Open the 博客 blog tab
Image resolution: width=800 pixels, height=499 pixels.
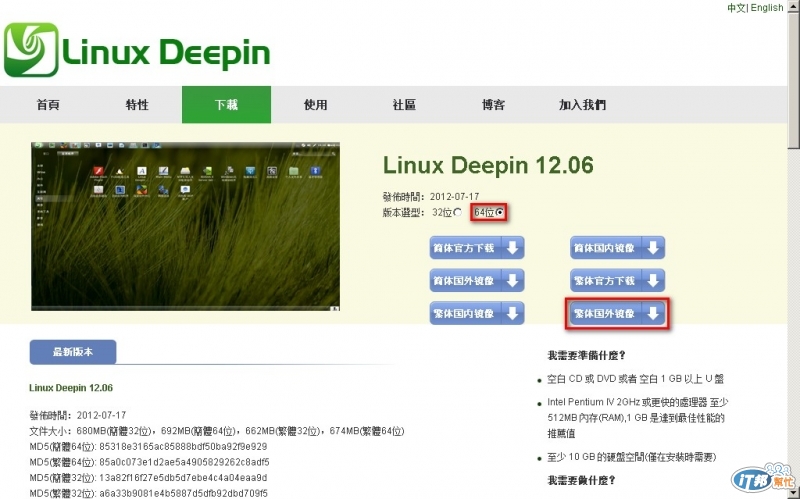pos(493,105)
